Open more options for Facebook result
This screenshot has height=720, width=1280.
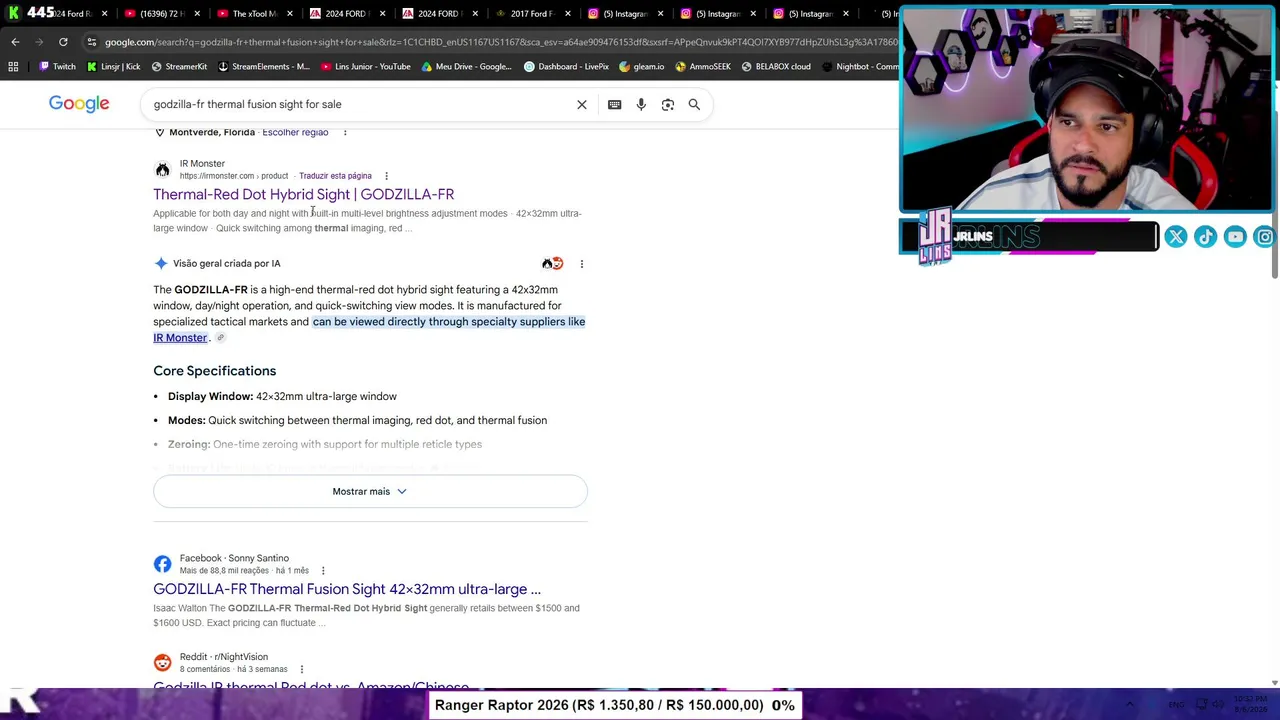(x=323, y=571)
